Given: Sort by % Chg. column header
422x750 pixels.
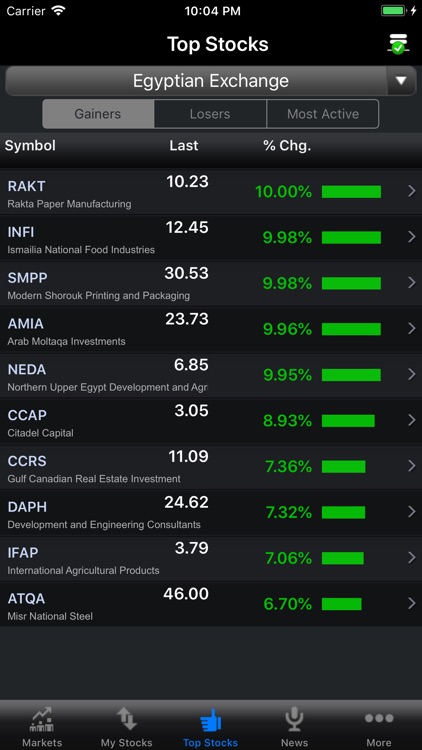Looking at the screenshot, I should tap(287, 145).
